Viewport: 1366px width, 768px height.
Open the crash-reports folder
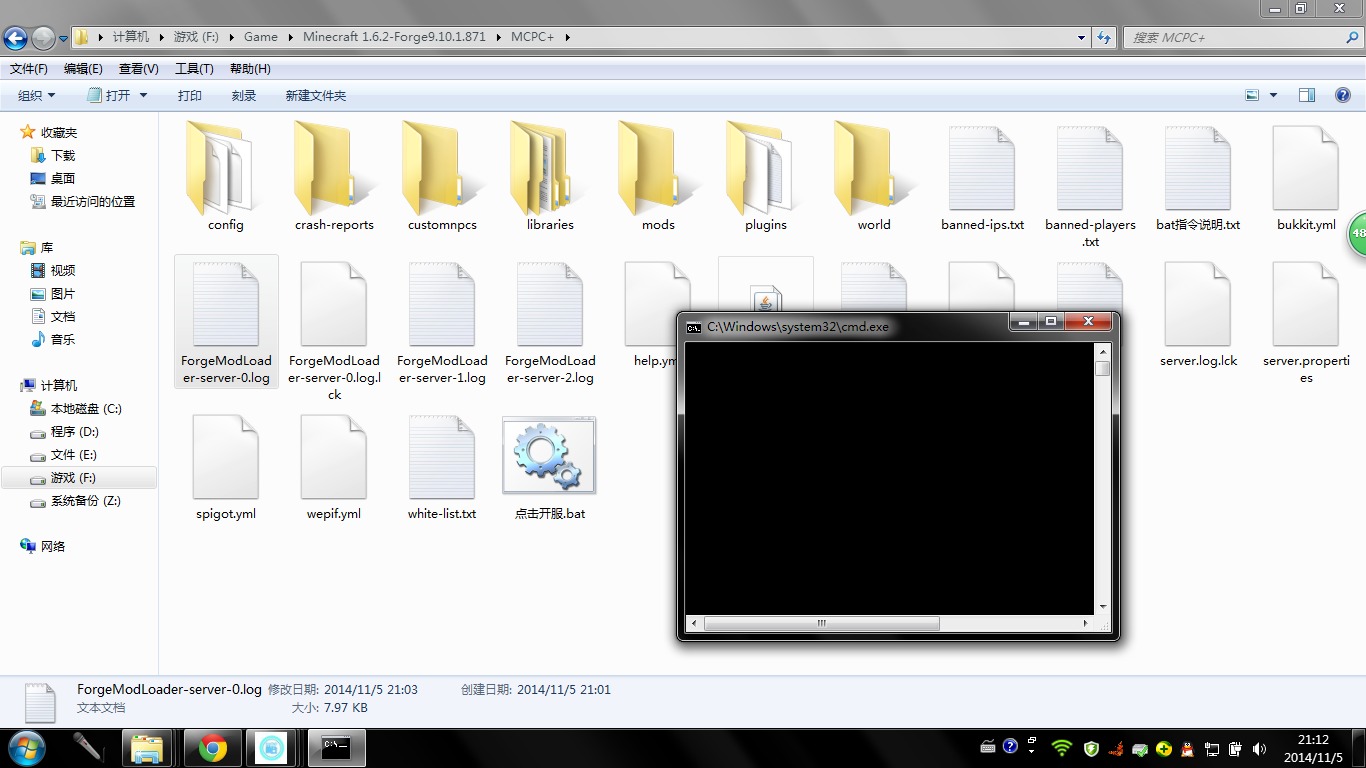click(x=334, y=176)
